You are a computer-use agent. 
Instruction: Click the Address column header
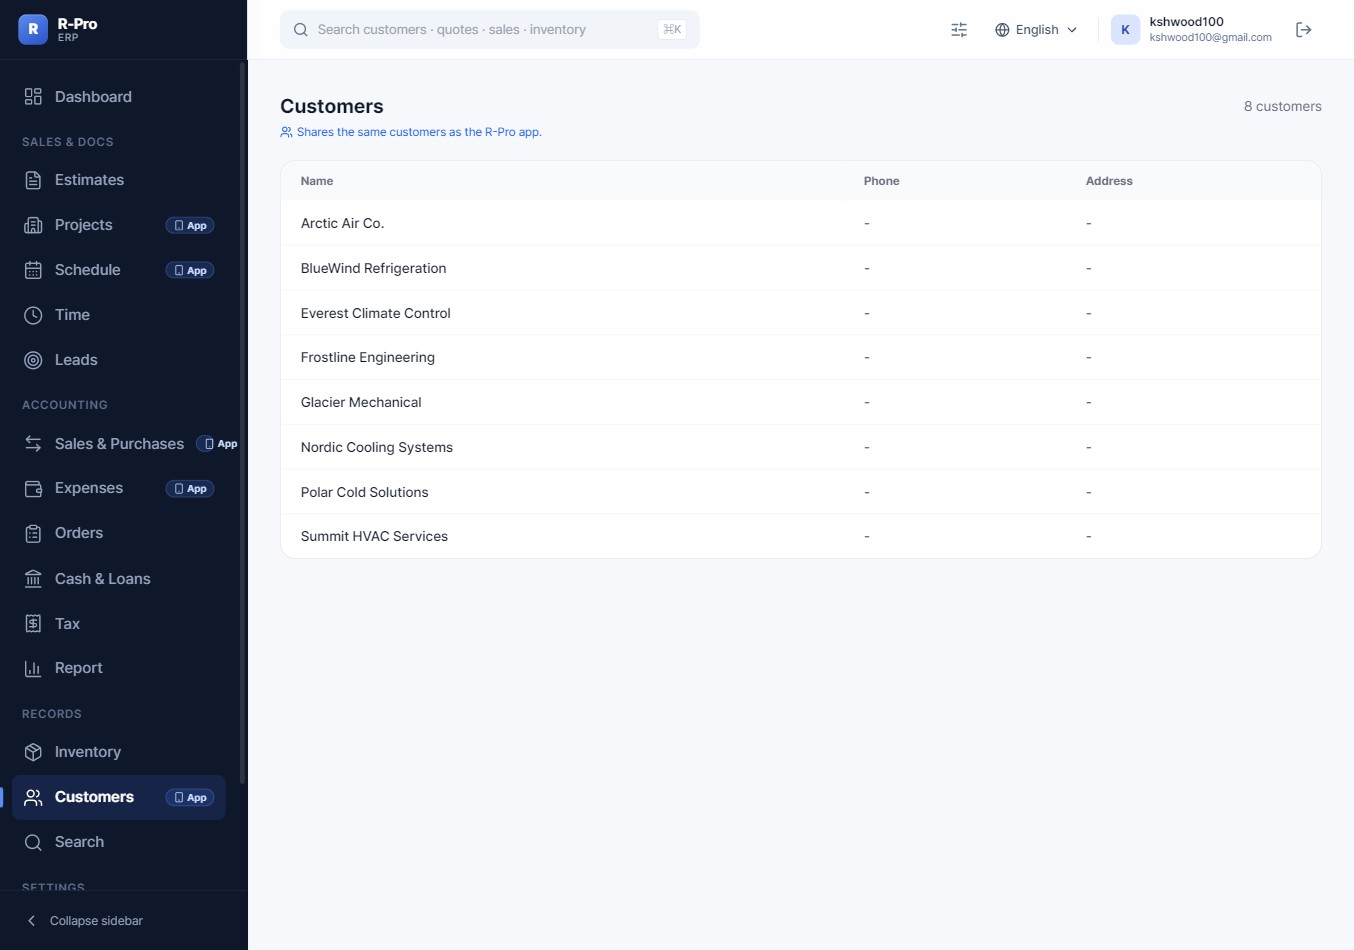click(1109, 181)
